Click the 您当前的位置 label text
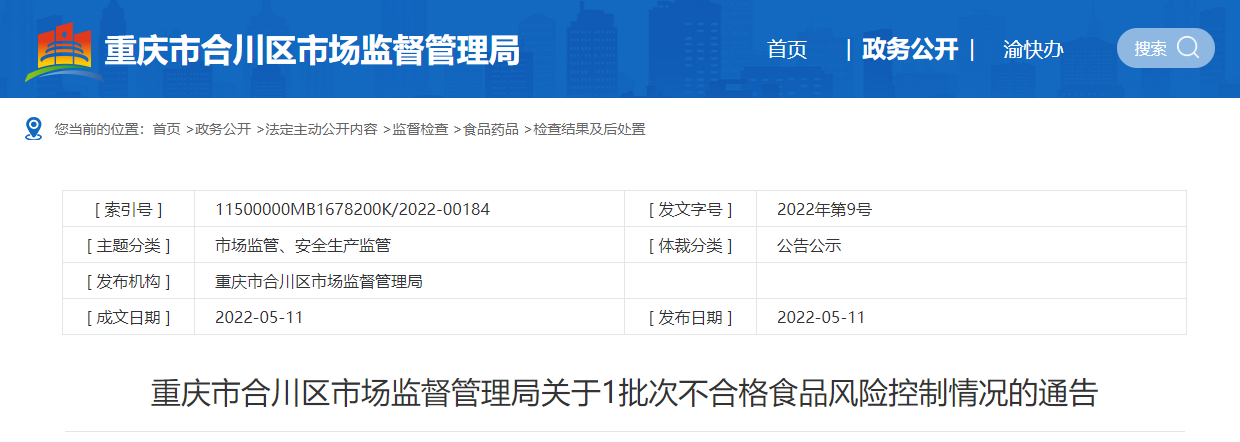 pos(100,129)
